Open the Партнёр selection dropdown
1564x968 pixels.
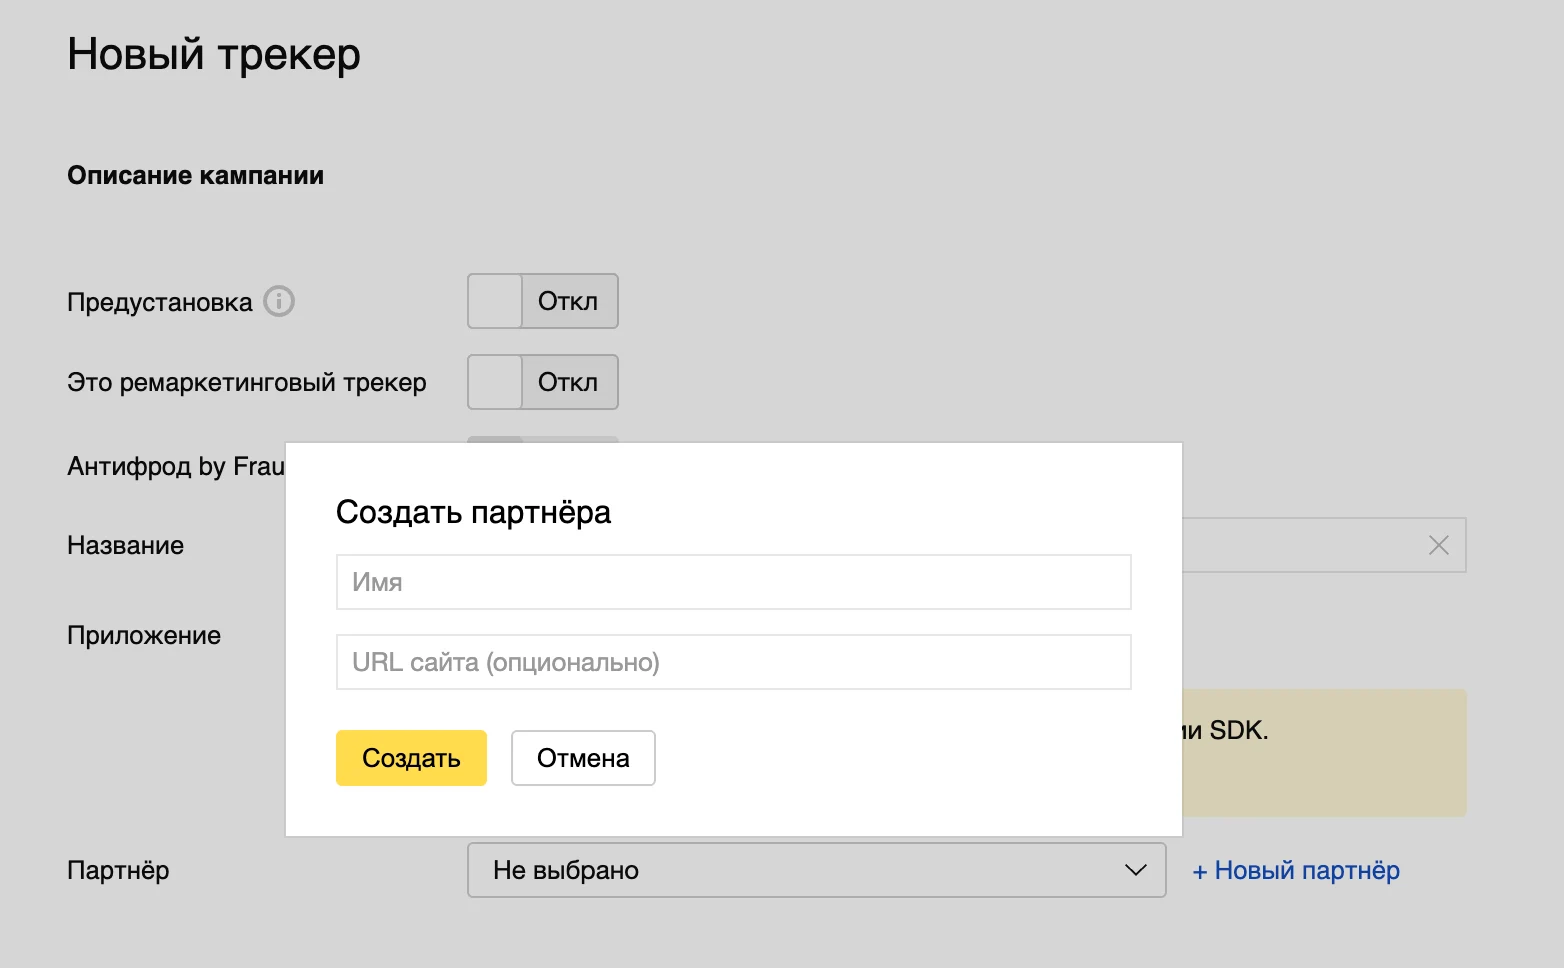[817, 870]
